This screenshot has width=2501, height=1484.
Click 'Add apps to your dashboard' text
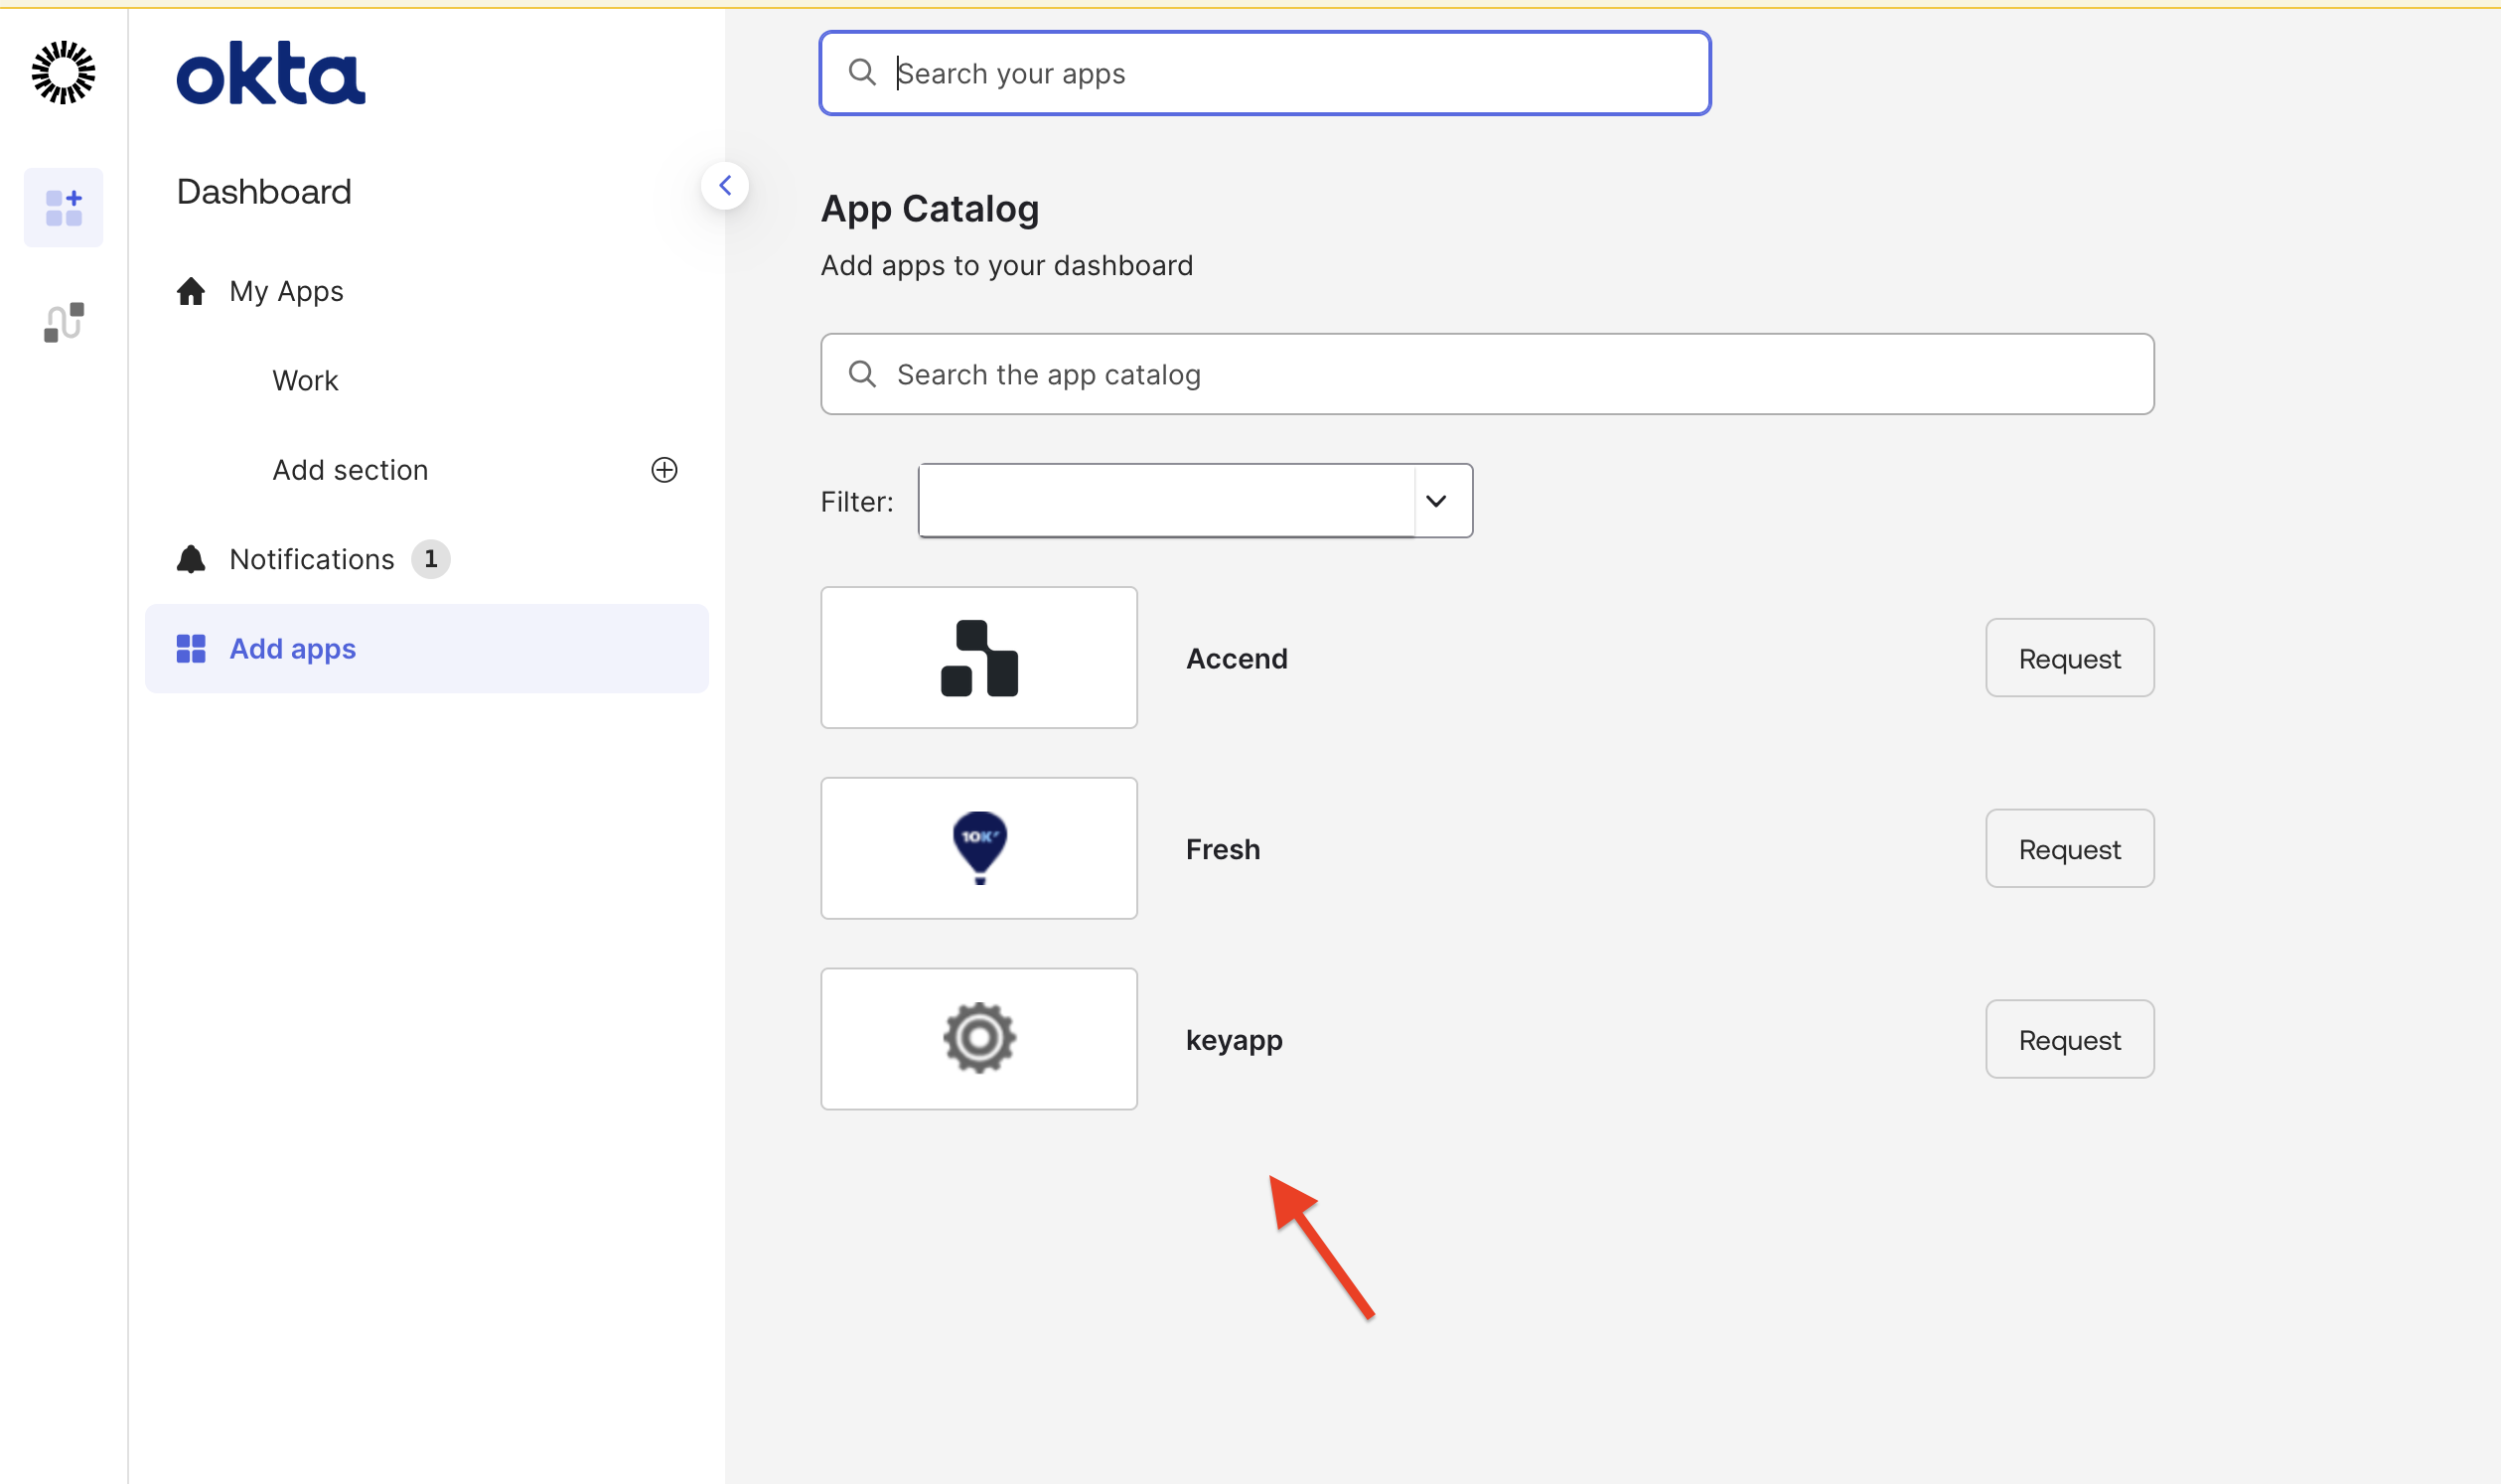1007,265
